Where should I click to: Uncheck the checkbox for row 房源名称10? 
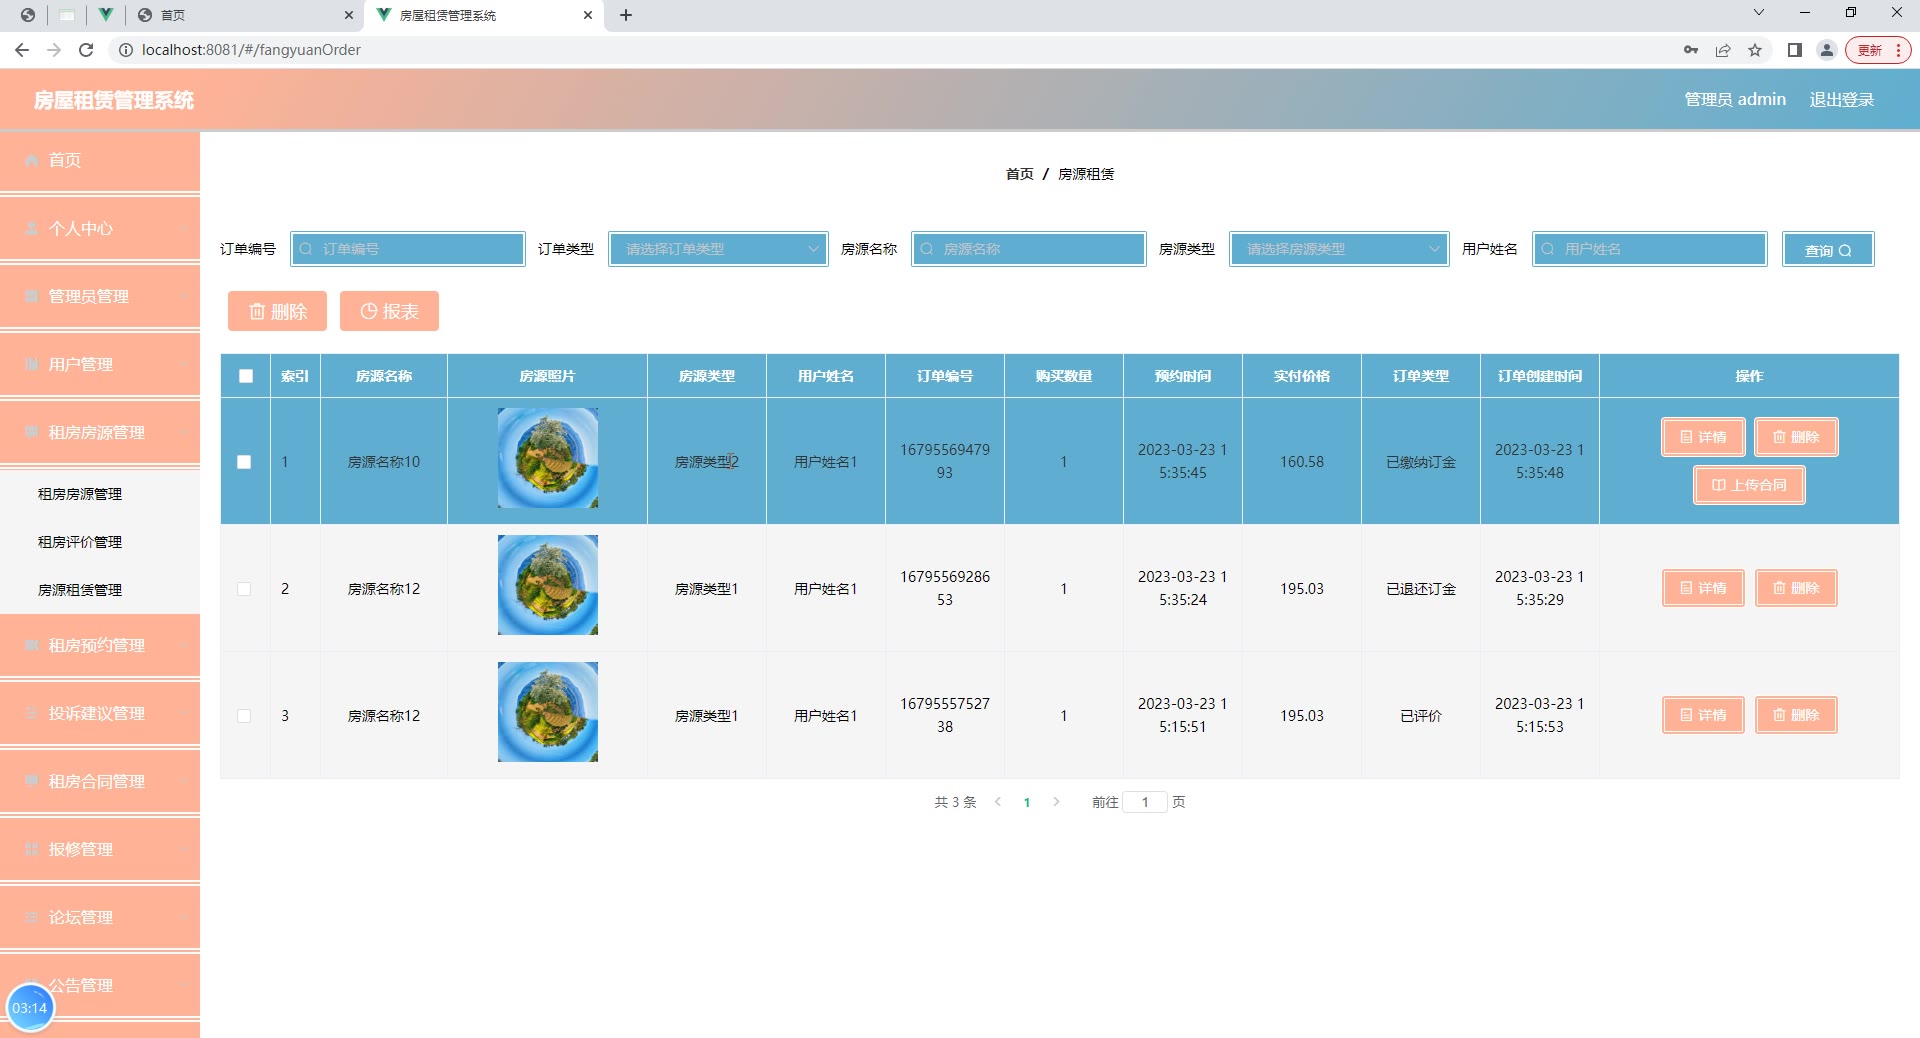point(244,462)
